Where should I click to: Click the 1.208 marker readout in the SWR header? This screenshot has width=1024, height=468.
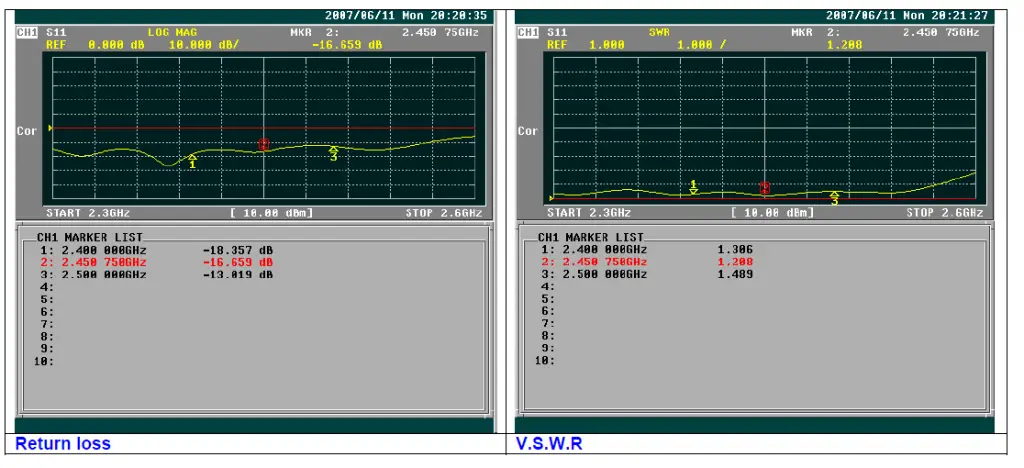844,45
